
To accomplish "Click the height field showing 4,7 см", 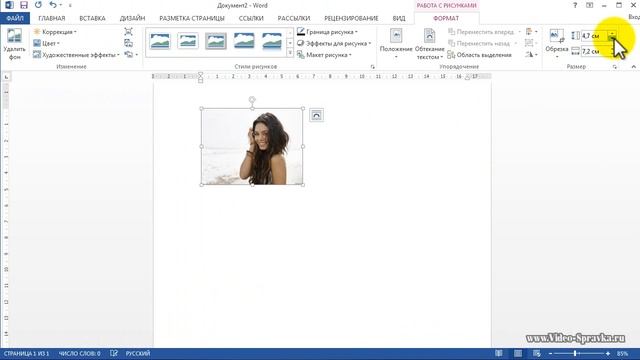I will (x=595, y=36).
